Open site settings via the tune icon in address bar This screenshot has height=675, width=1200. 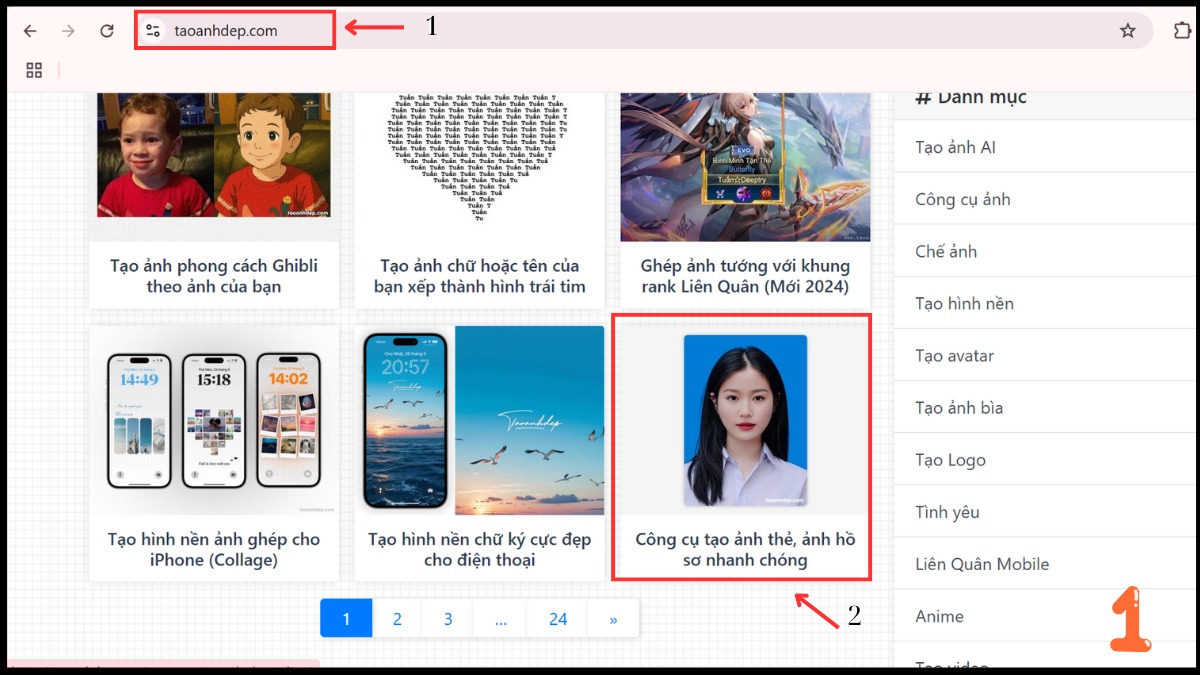152,30
